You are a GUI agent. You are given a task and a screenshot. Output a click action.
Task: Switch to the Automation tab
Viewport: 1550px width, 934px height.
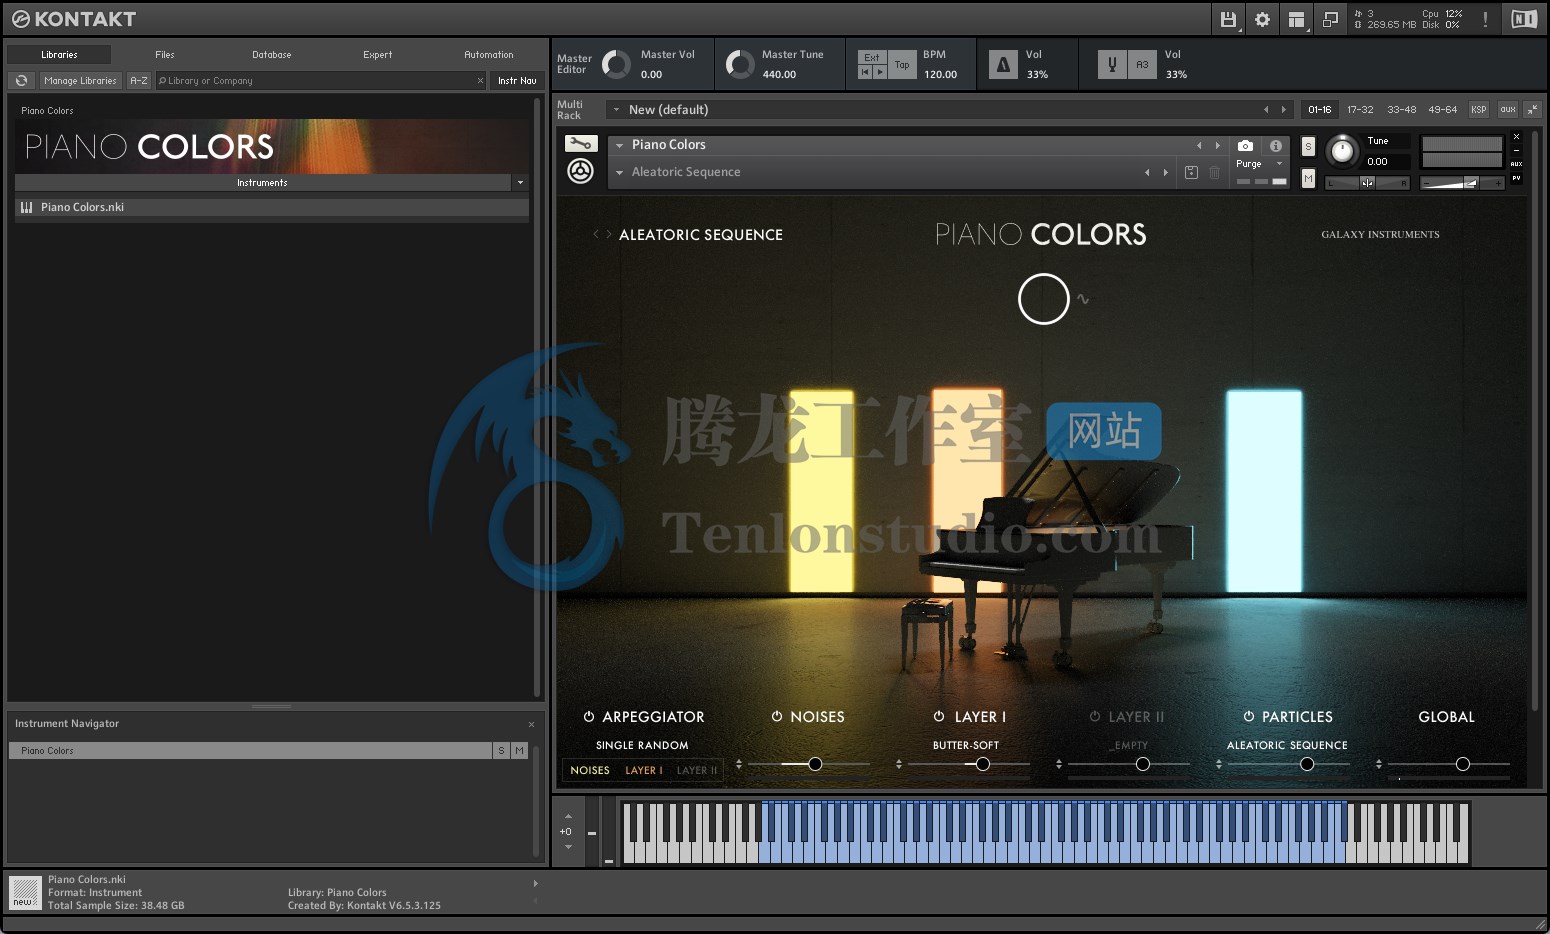click(489, 55)
